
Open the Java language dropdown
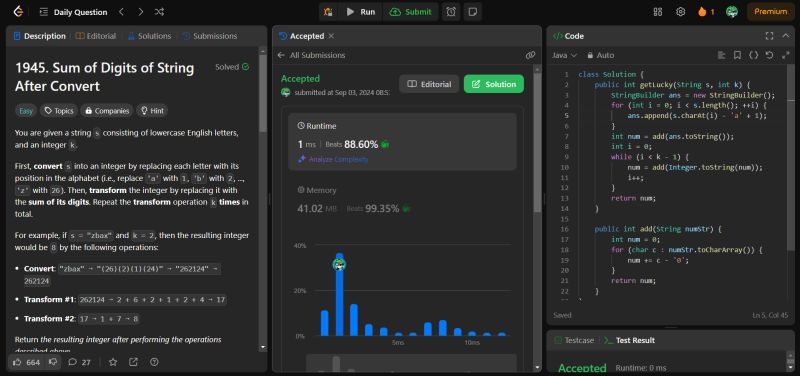(x=564, y=55)
